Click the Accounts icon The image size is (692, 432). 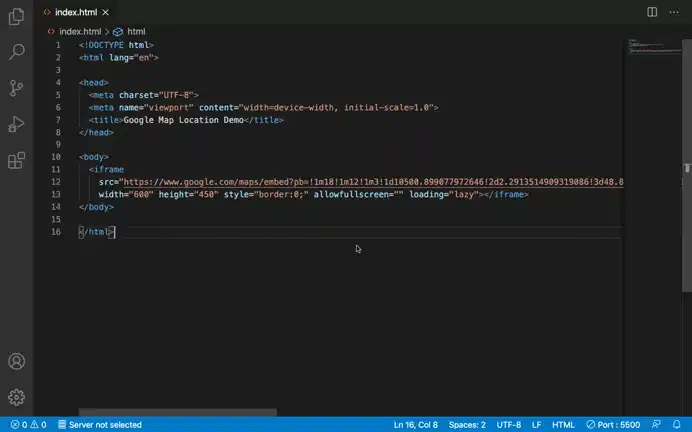(16, 362)
